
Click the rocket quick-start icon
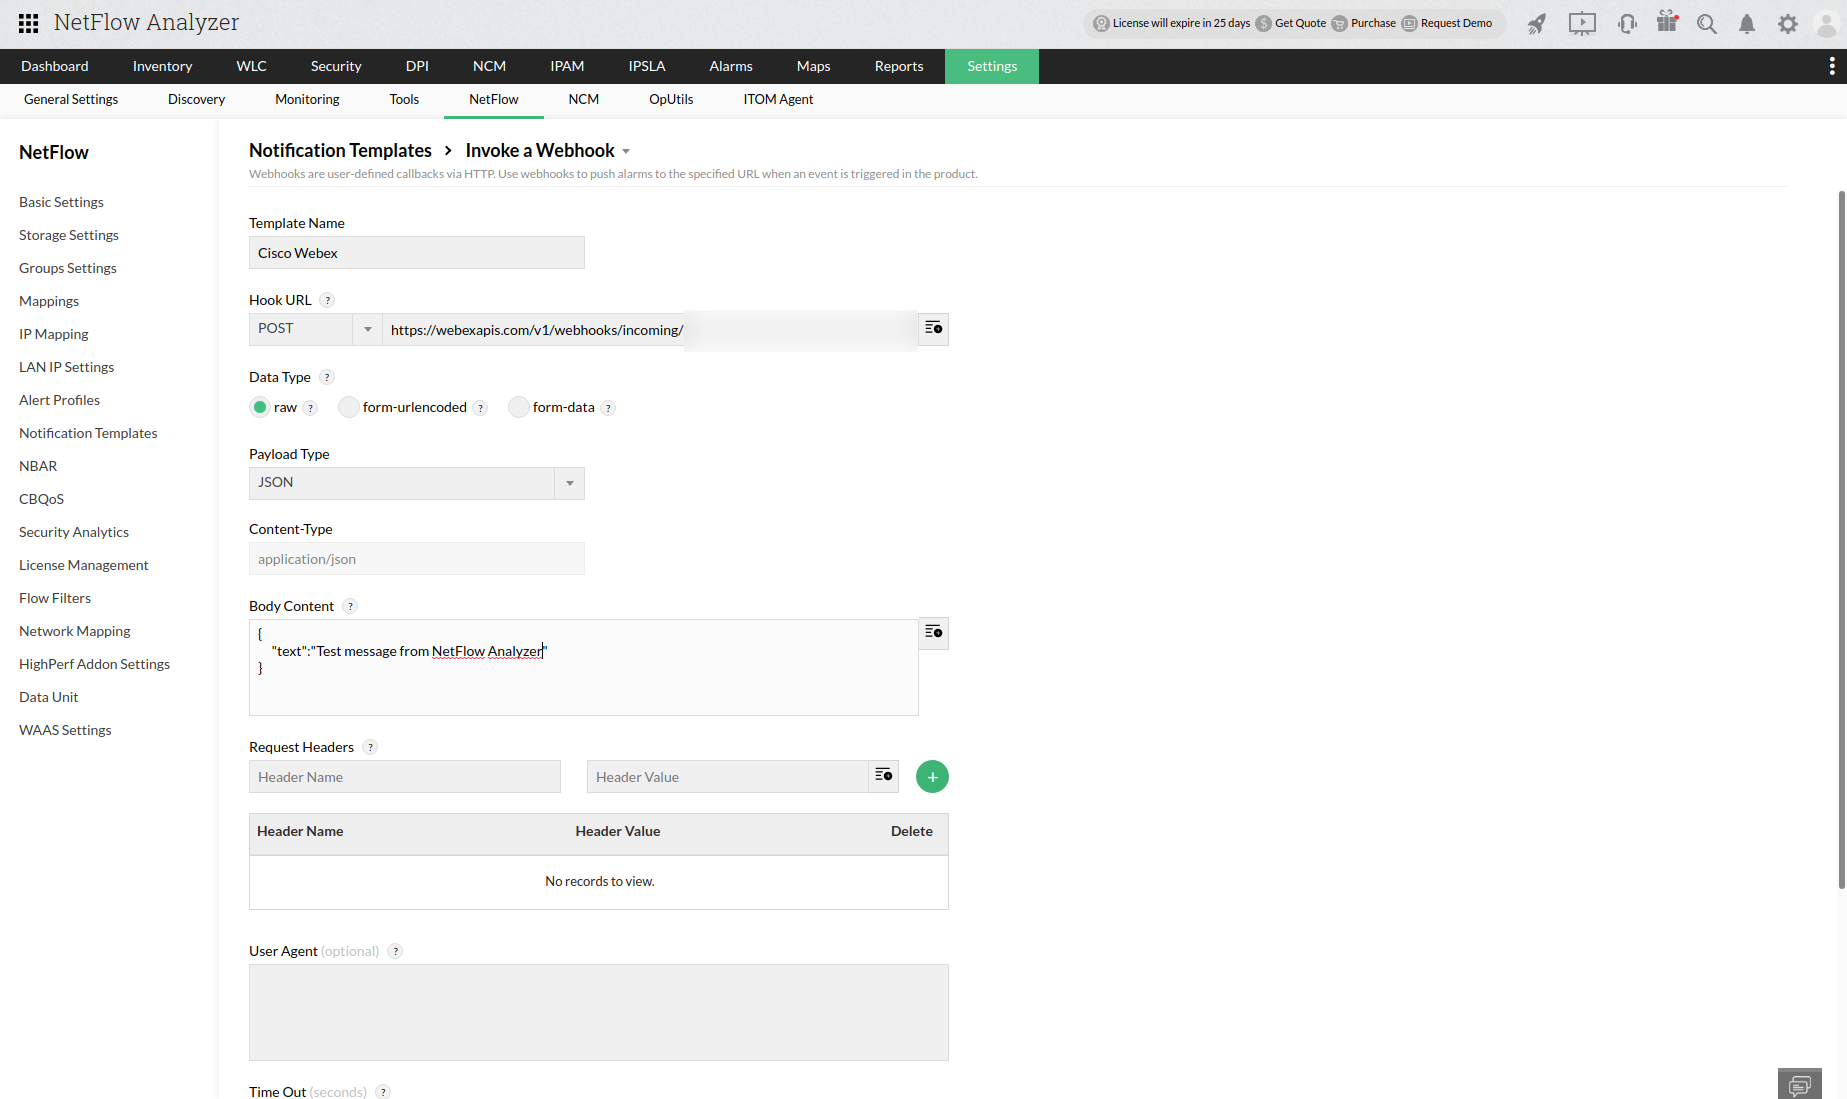point(1537,24)
